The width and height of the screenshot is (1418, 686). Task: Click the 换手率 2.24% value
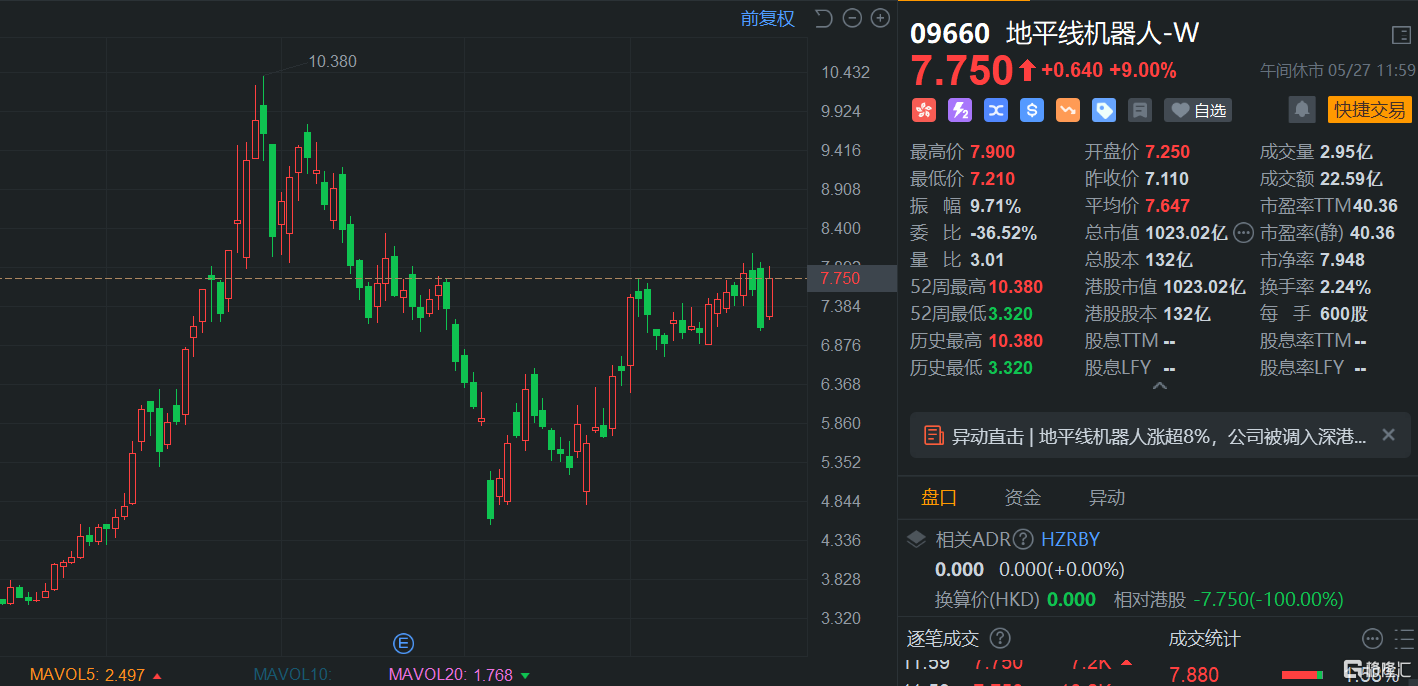click(x=1345, y=287)
